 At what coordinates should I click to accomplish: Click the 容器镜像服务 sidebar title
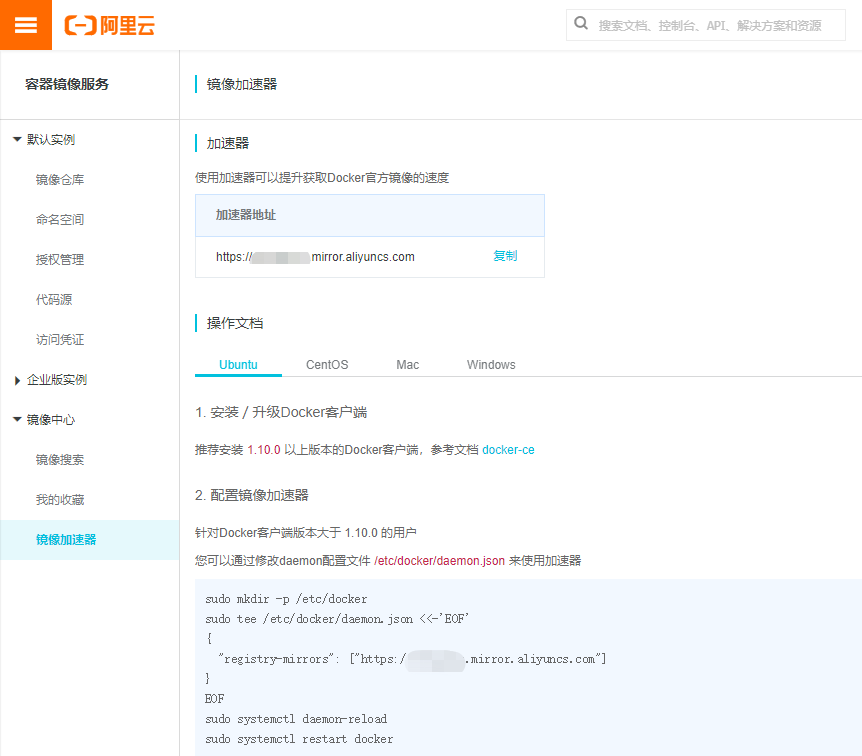67,84
